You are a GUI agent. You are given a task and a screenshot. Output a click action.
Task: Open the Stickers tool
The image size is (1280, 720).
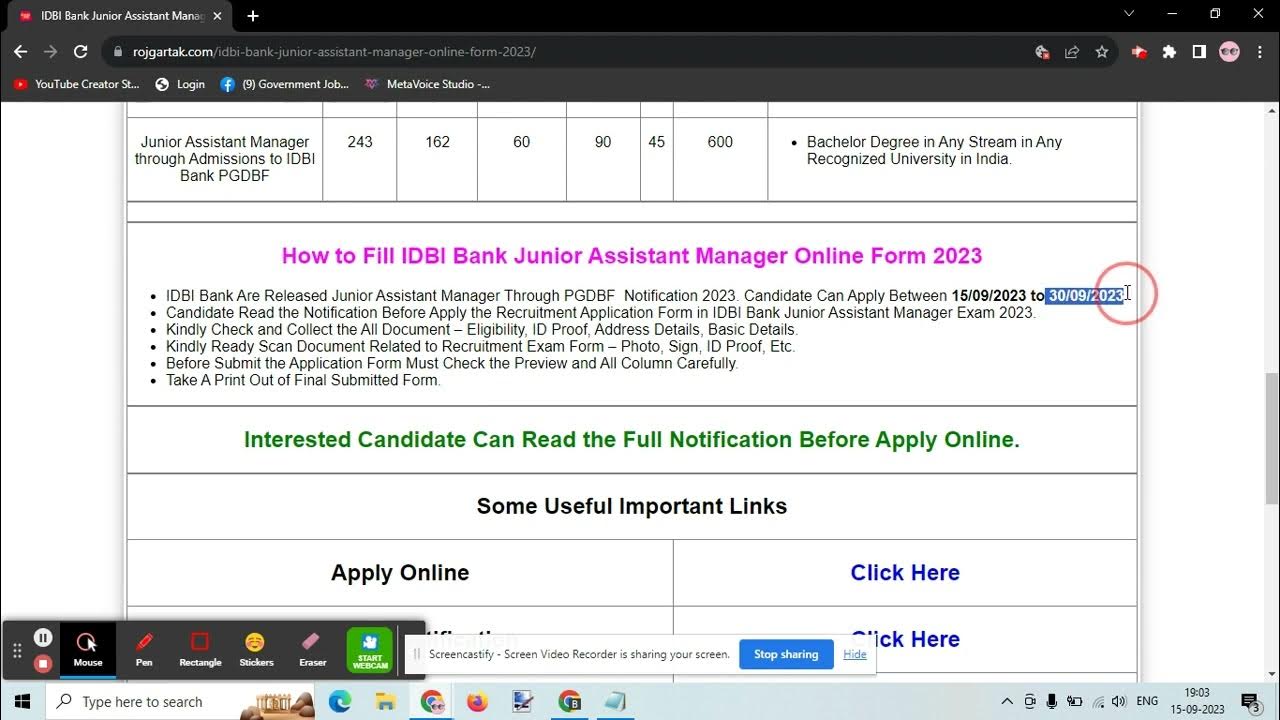(x=256, y=648)
